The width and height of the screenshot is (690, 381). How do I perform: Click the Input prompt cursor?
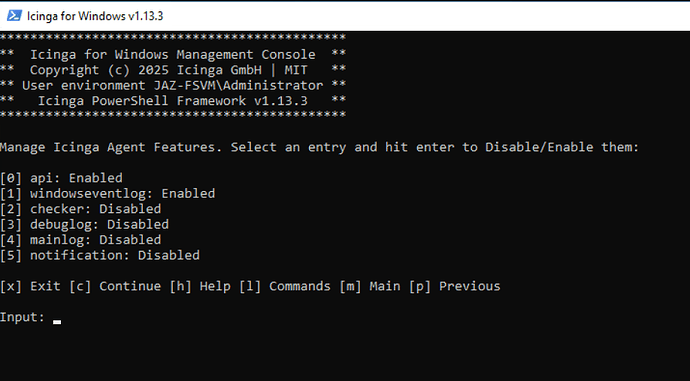click(57, 322)
